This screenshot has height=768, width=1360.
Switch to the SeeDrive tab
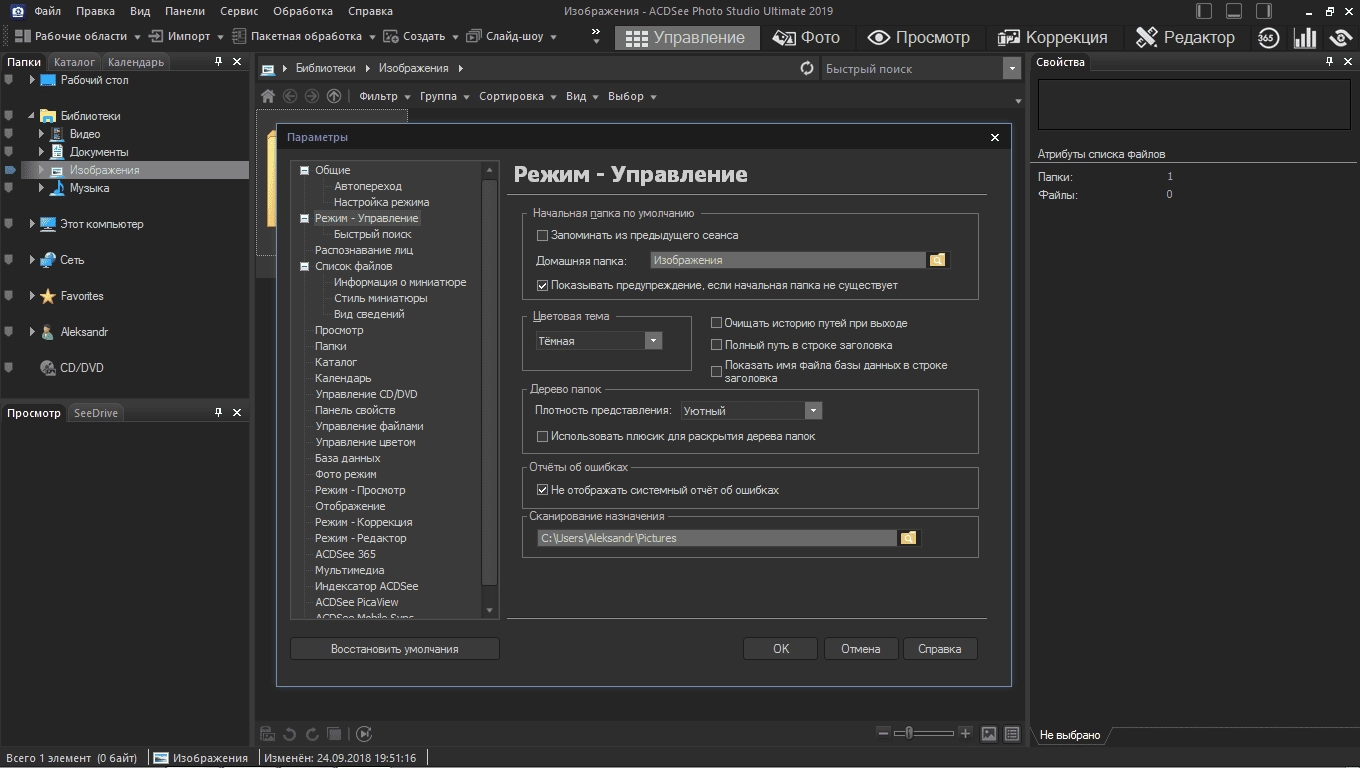tap(96, 413)
